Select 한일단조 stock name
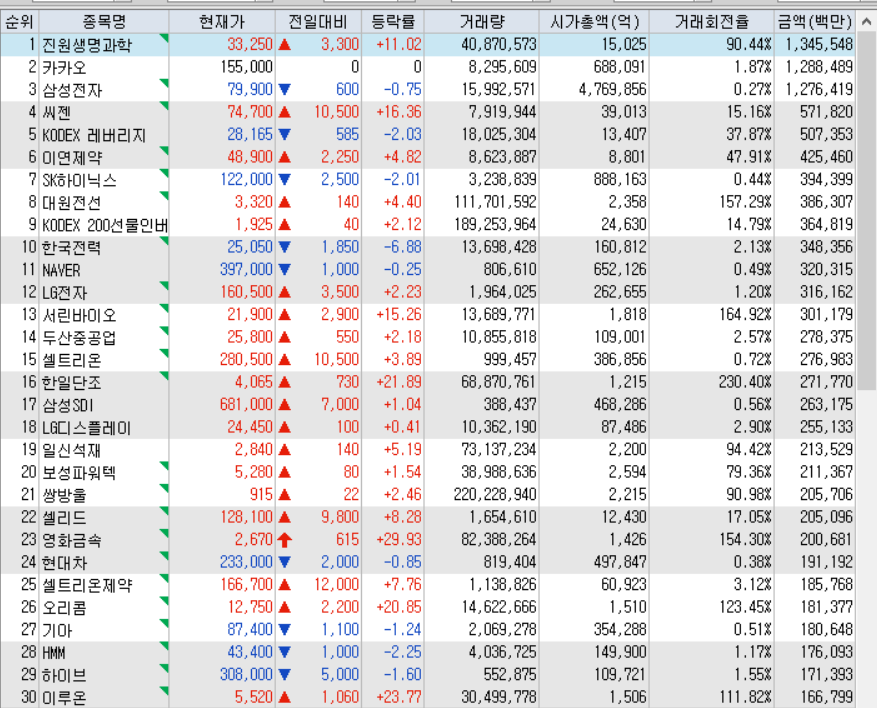The width and height of the screenshot is (877, 708). (x=72, y=383)
